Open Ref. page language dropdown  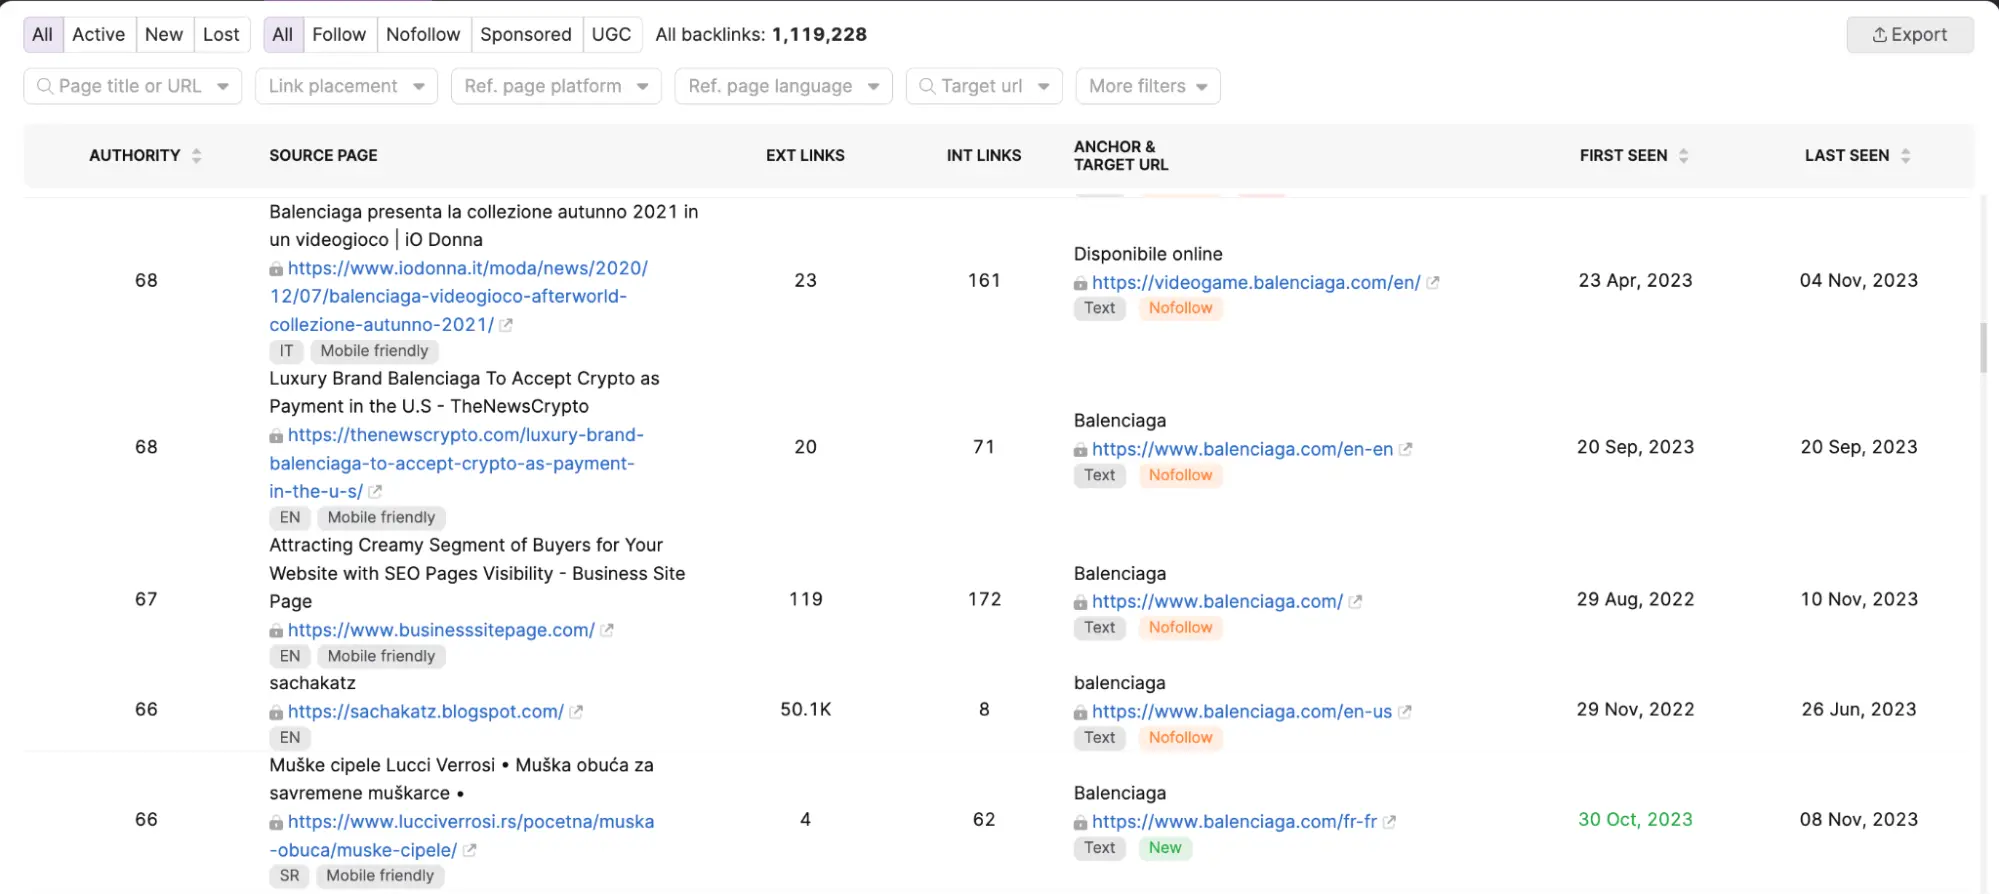(x=783, y=87)
